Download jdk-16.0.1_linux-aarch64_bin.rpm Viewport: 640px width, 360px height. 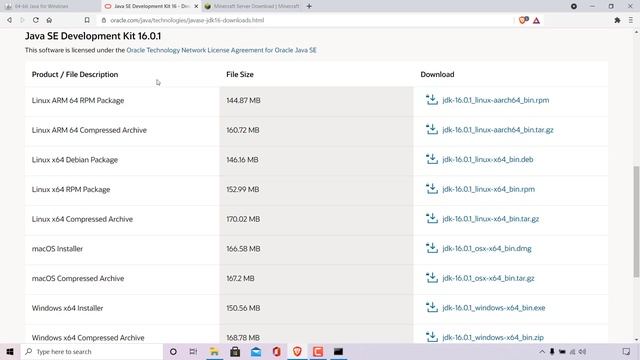pos(496,100)
